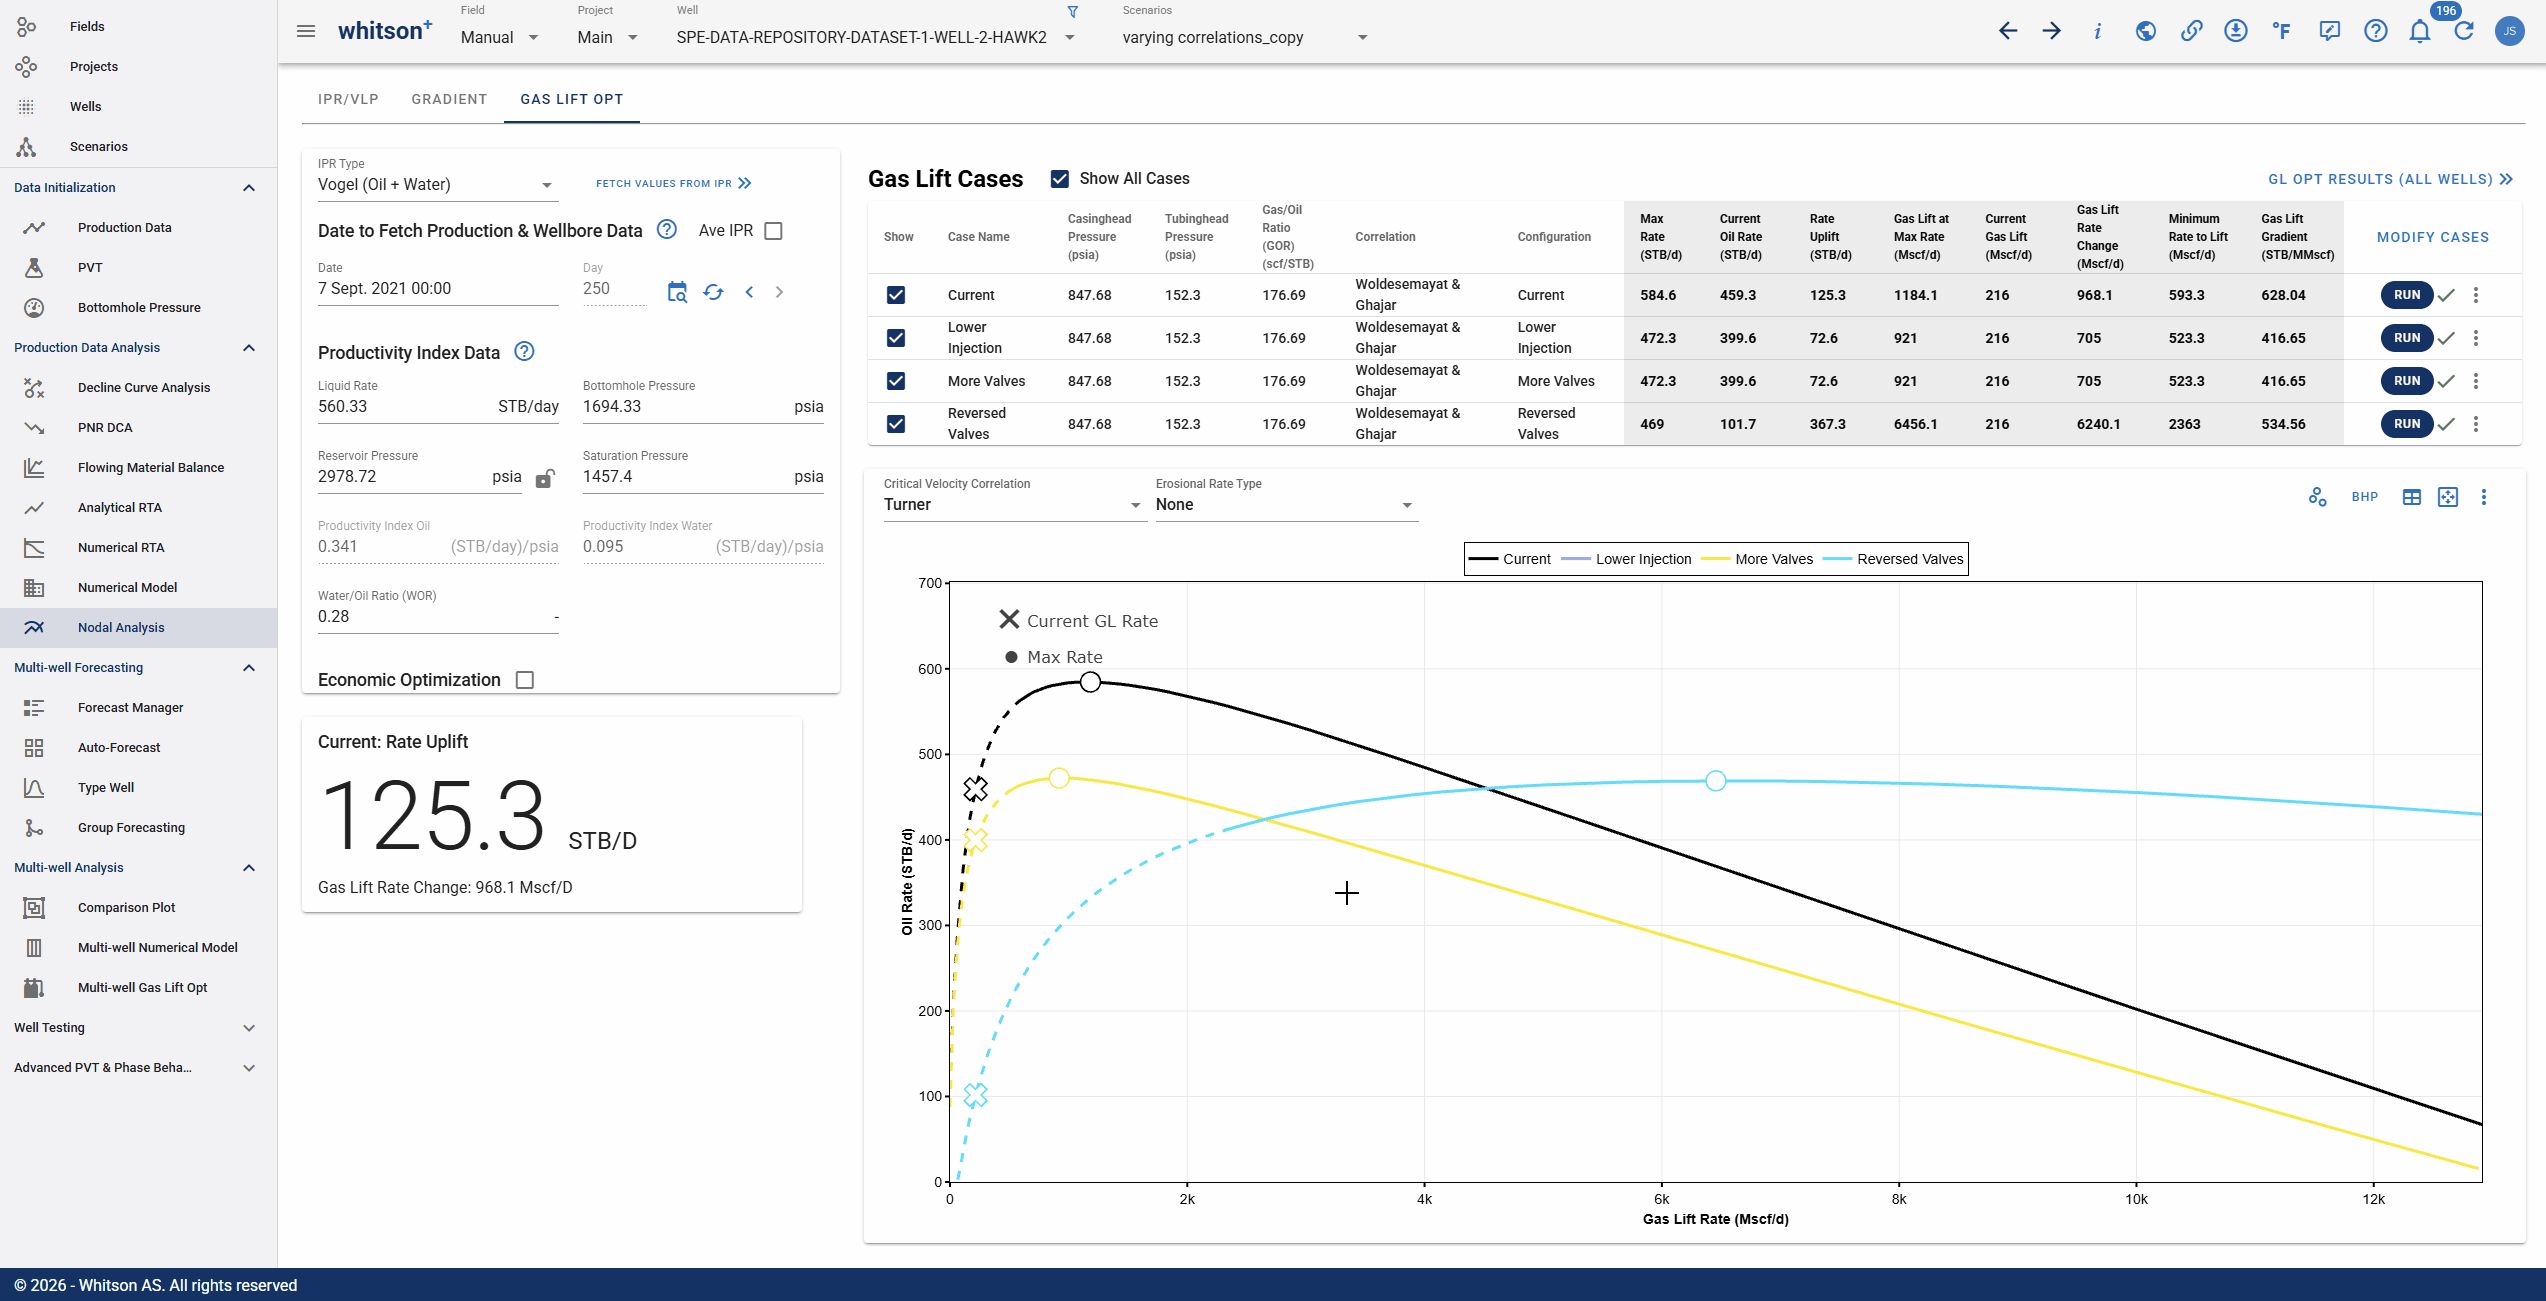Switch to the GRADIENT tab
This screenshot has height=1301, width=2546.
(x=449, y=99)
